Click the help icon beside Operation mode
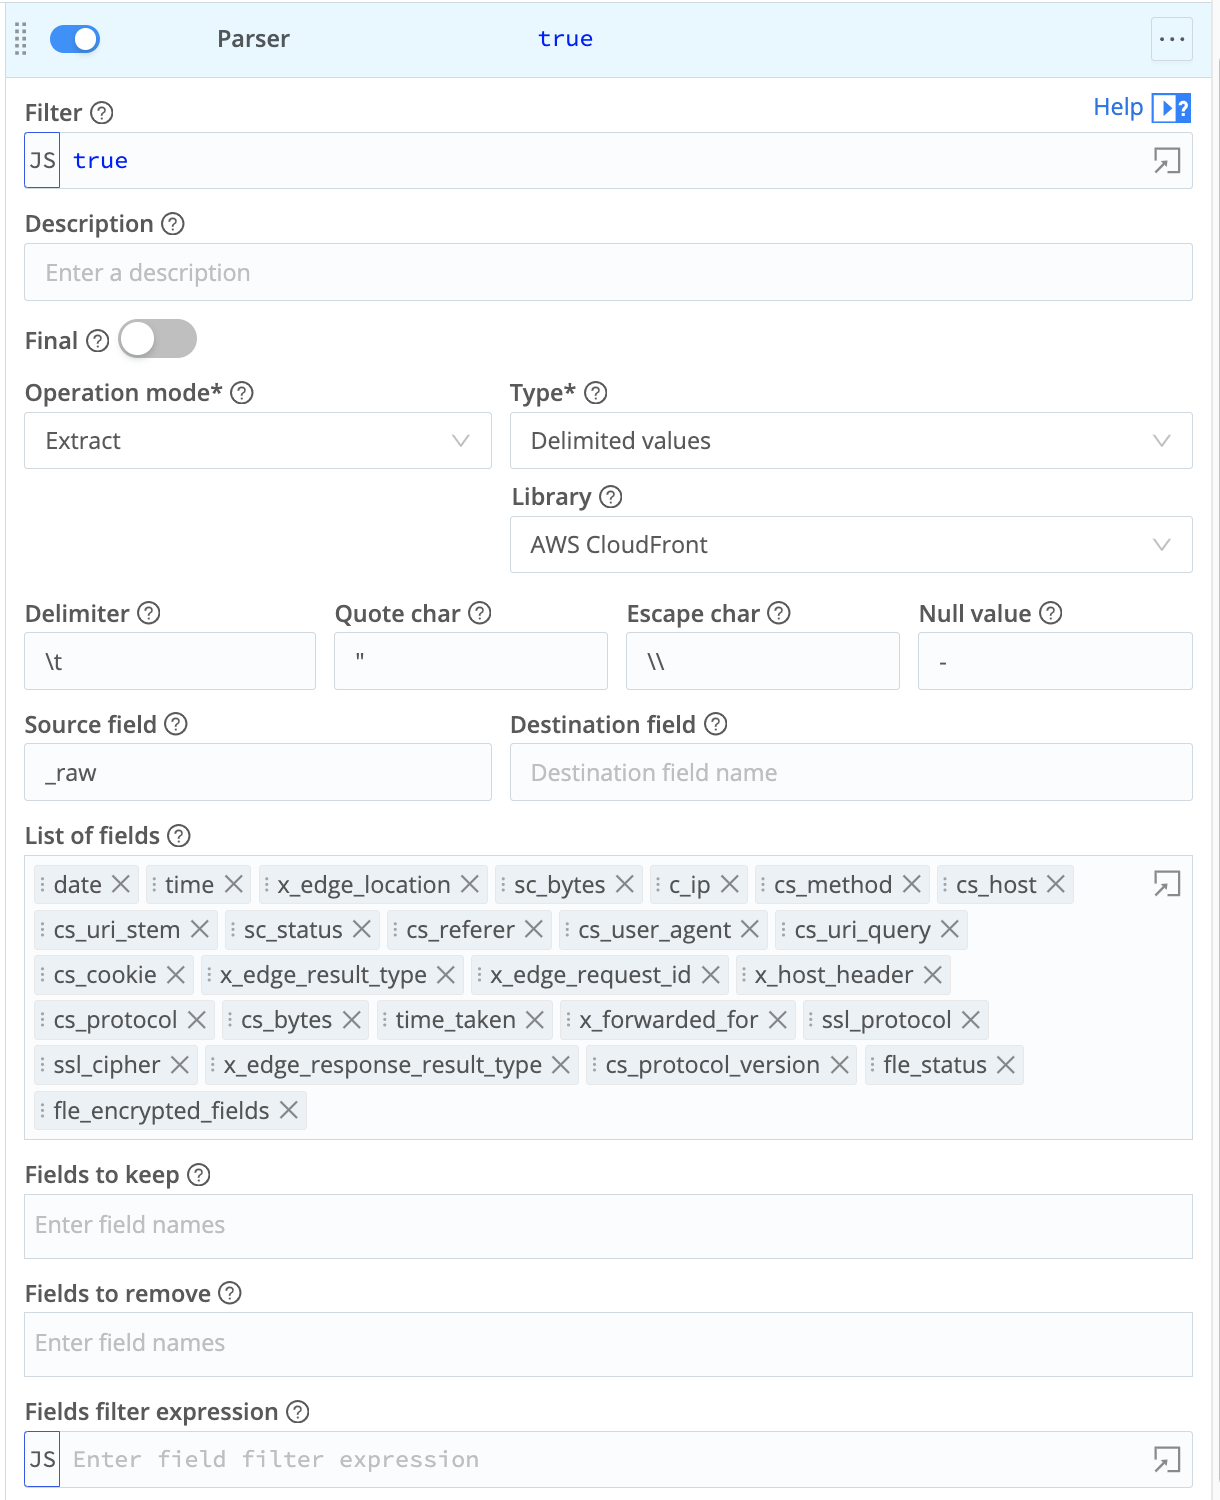 coord(241,394)
